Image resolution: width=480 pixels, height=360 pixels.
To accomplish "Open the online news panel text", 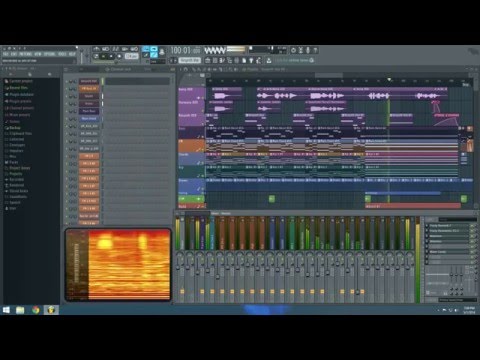I will pyautogui.click(x=292, y=60).
